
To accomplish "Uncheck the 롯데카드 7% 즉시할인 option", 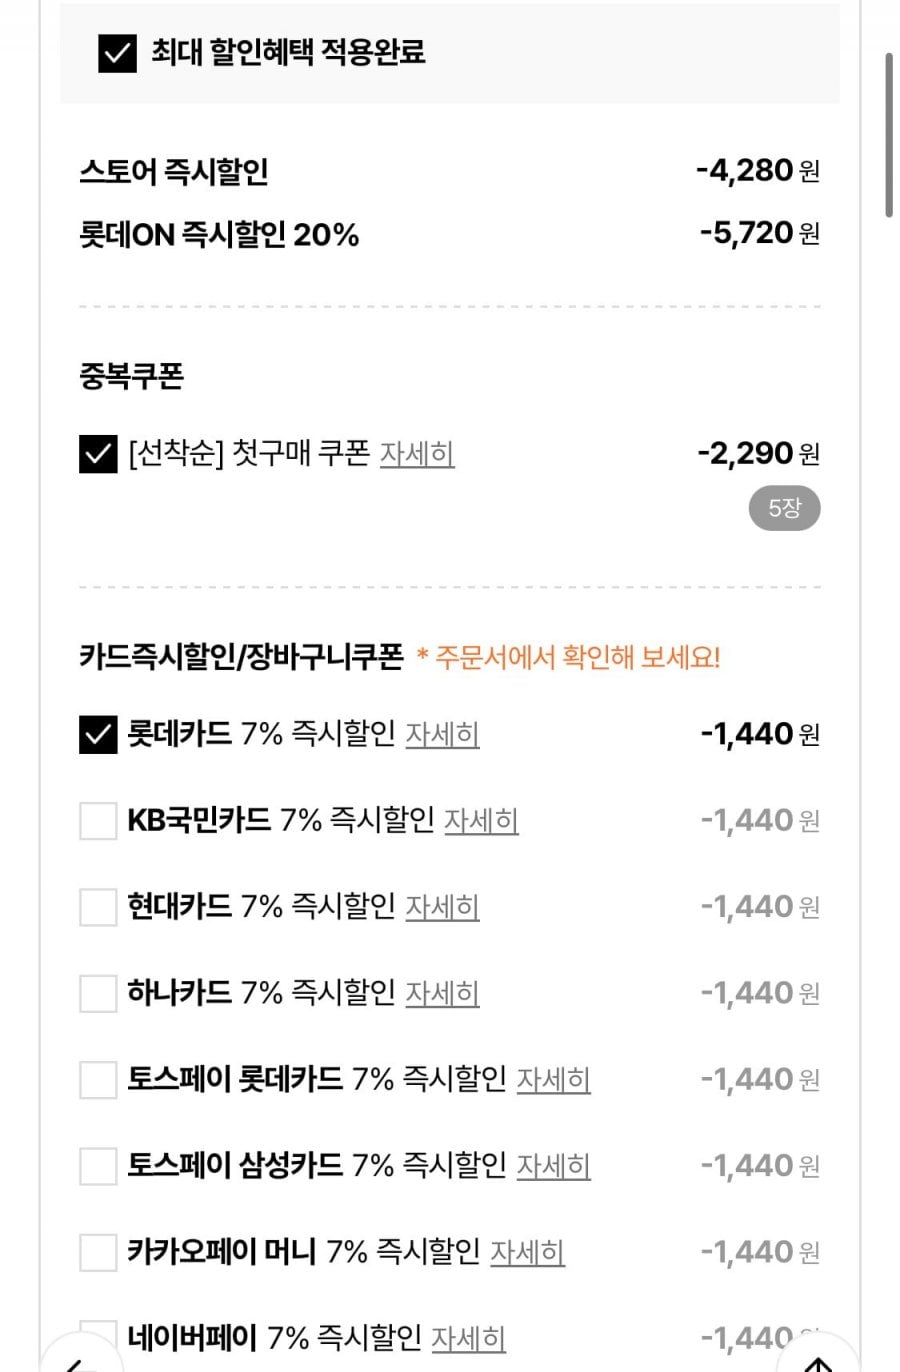I will pyautogui.click(x=98, y=735).
